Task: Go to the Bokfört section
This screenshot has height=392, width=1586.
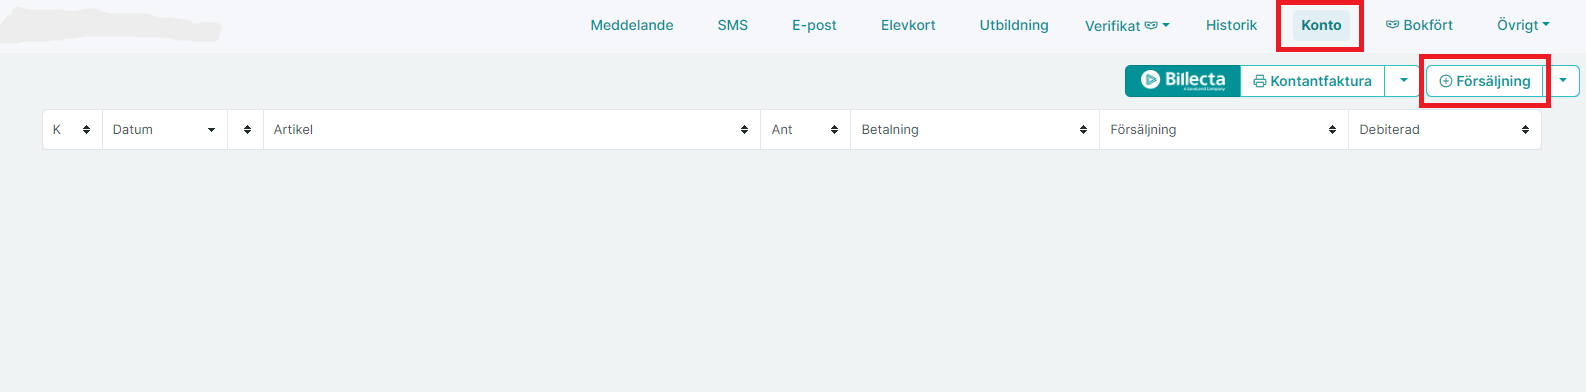Action: click(x=1419, y=25)
